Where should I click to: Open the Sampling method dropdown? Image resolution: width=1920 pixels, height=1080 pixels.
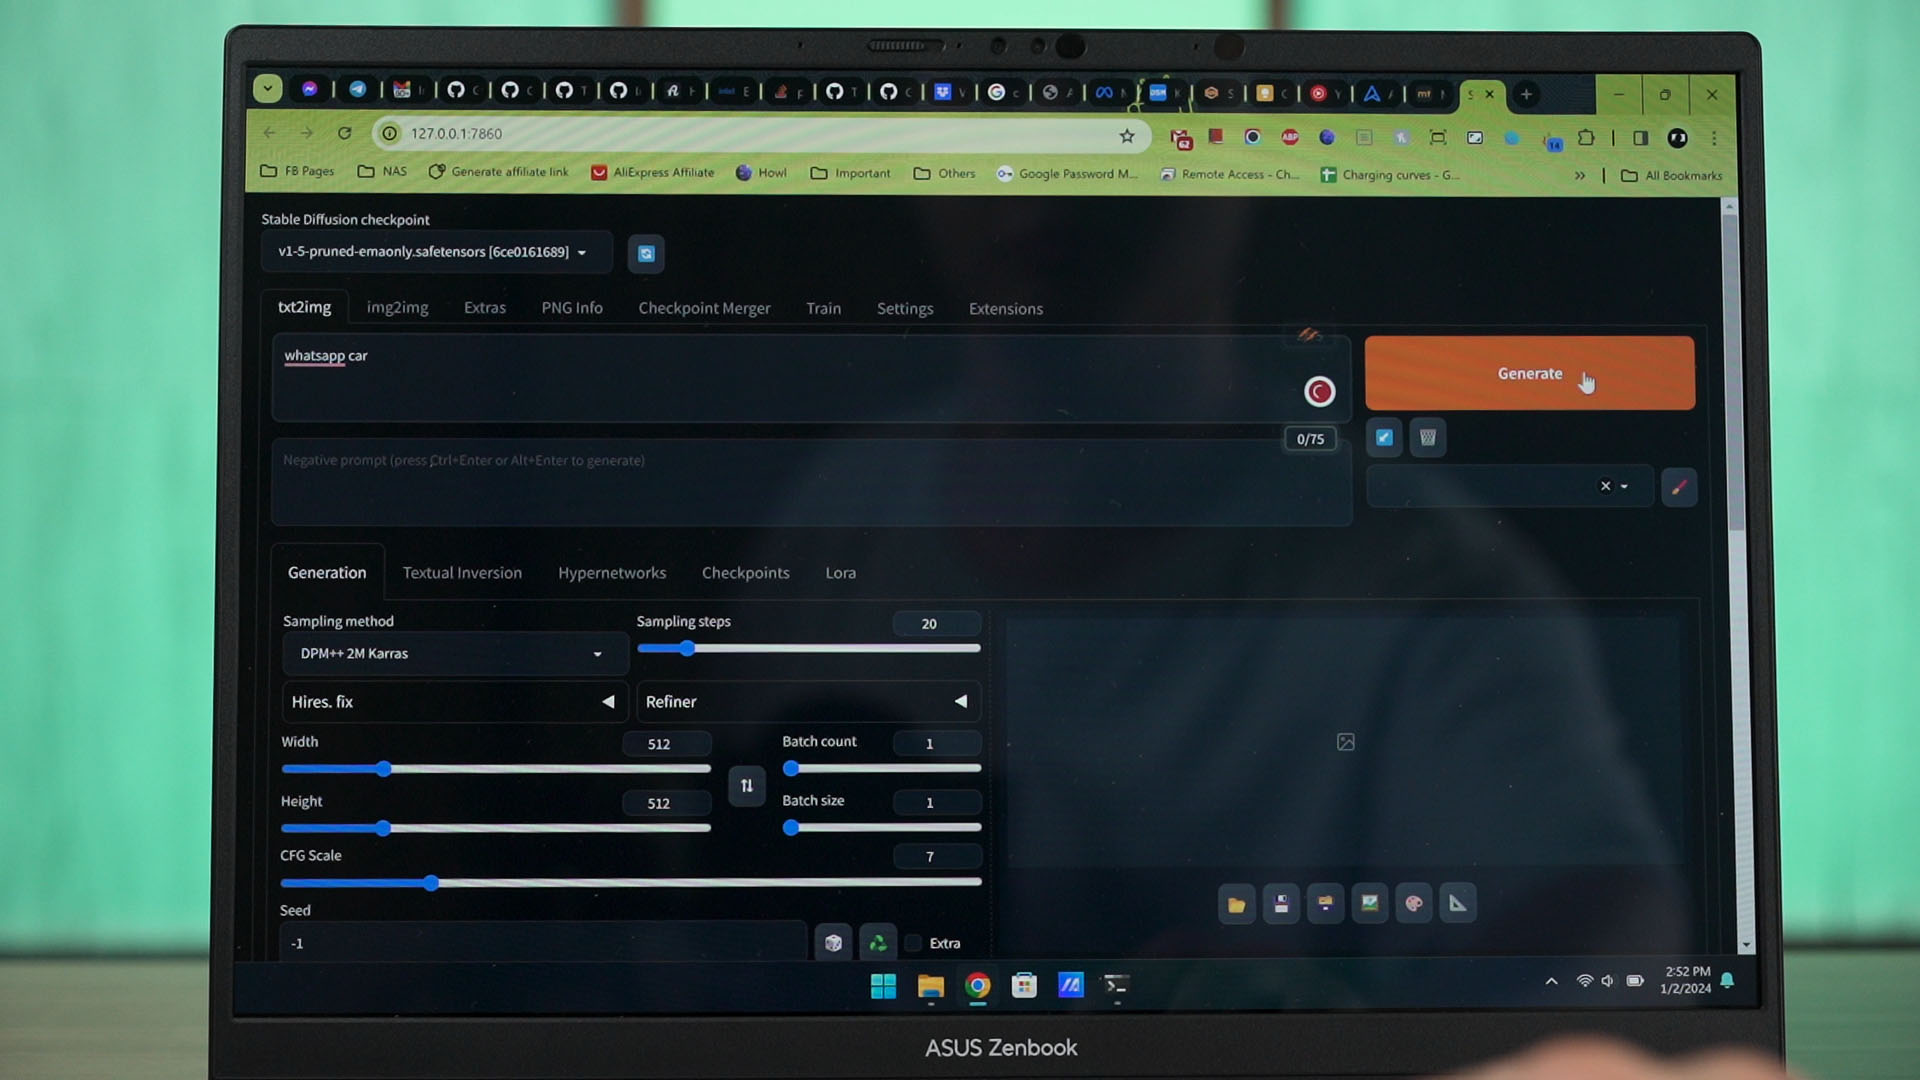(452, 654)
